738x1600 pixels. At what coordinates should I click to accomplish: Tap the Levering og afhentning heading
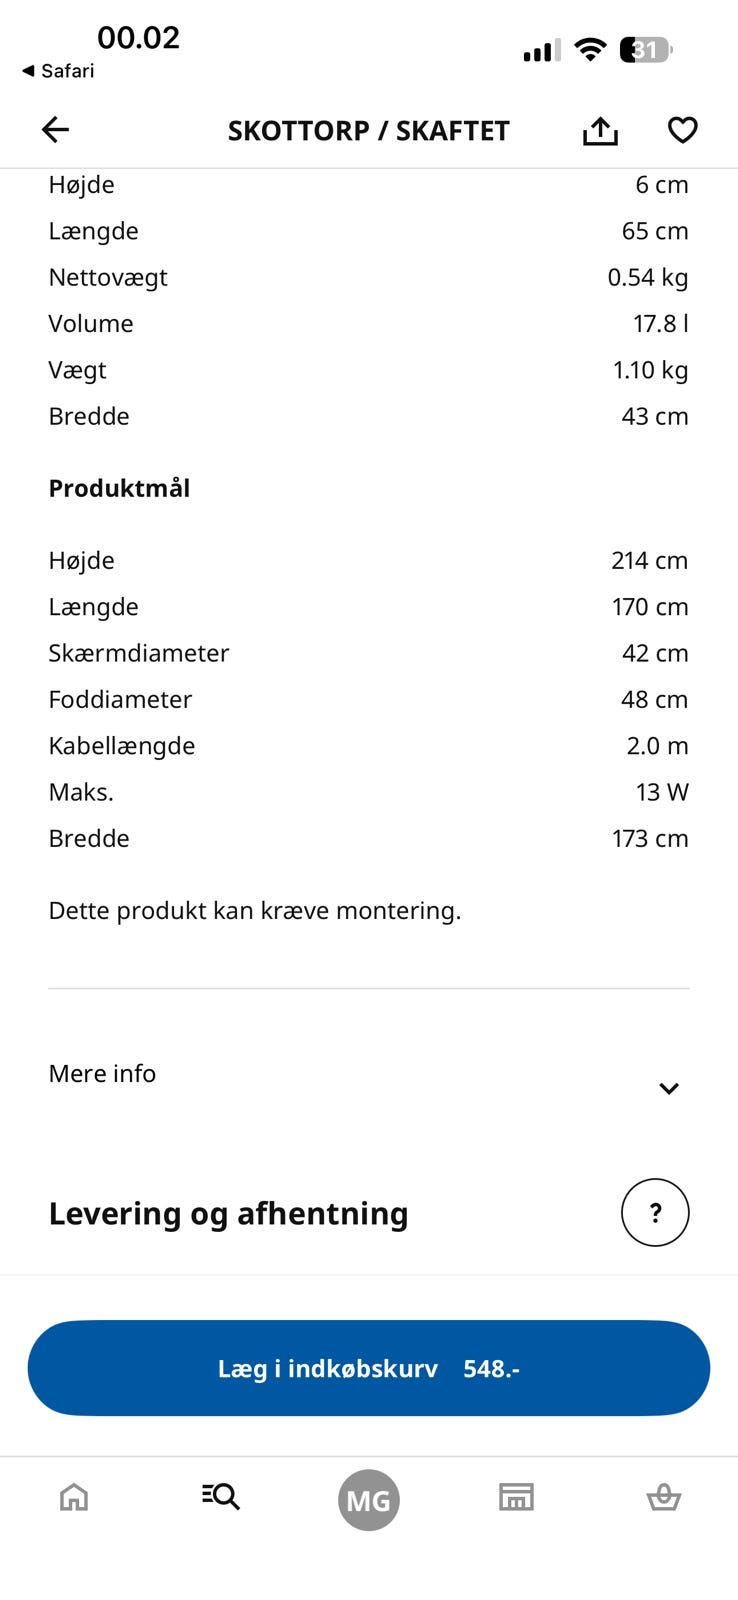(228, 1213)
